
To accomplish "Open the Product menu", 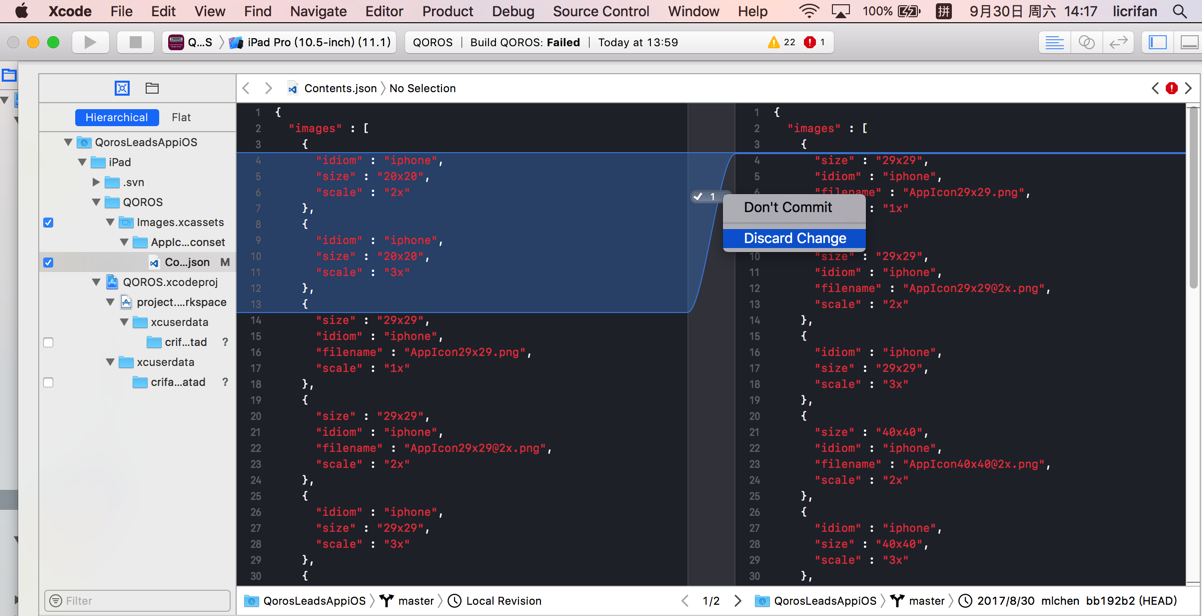I will tap(447, 11).
